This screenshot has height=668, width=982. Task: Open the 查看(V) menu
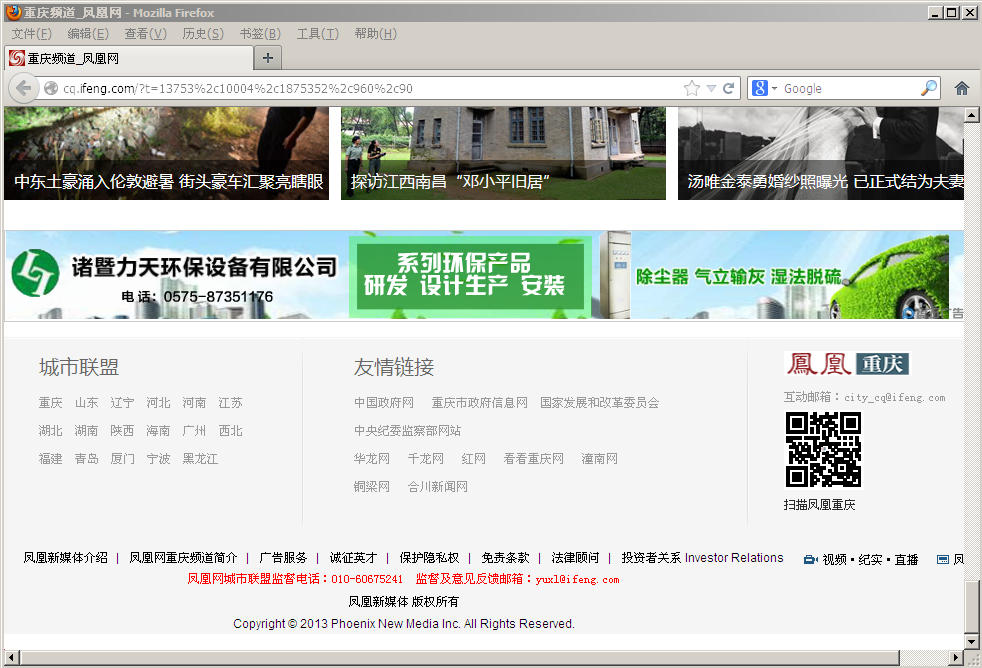click(145, 34)
